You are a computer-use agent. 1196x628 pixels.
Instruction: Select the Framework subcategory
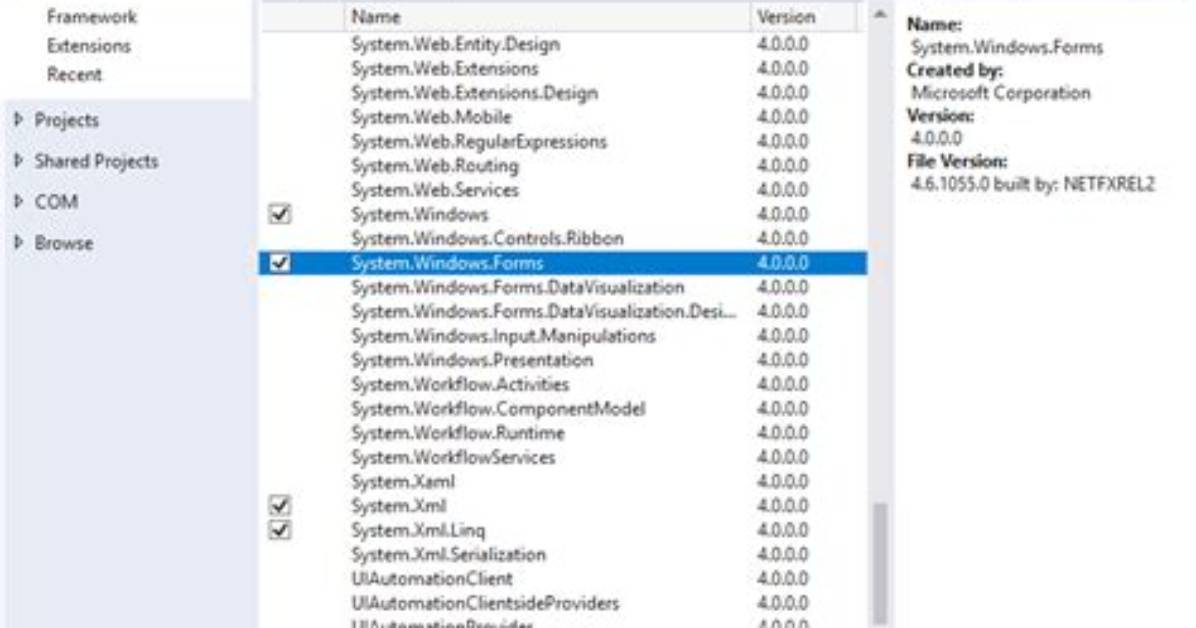[x=92, y=17]
